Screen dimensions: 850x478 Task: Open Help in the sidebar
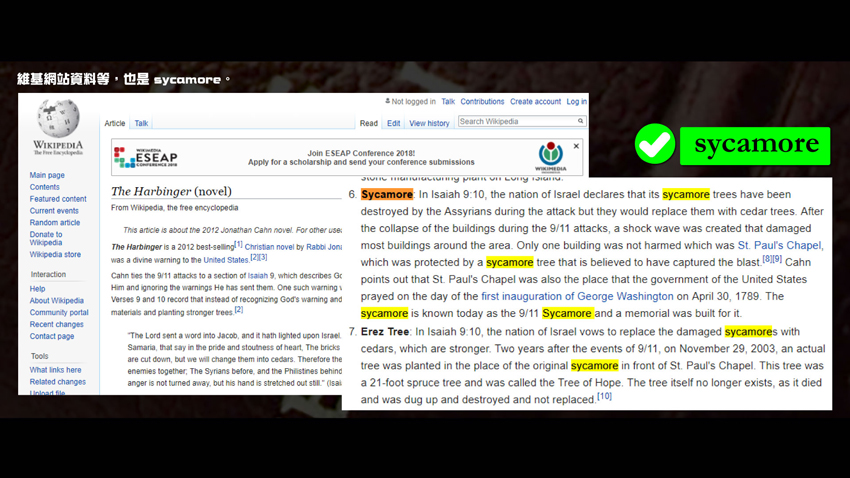coord(37,289)
